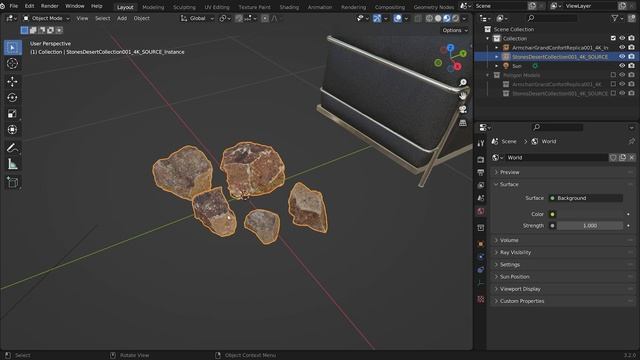Hide selected StonesDesertCollection001_4K_SOURCE instance

(x=622, y=57)
